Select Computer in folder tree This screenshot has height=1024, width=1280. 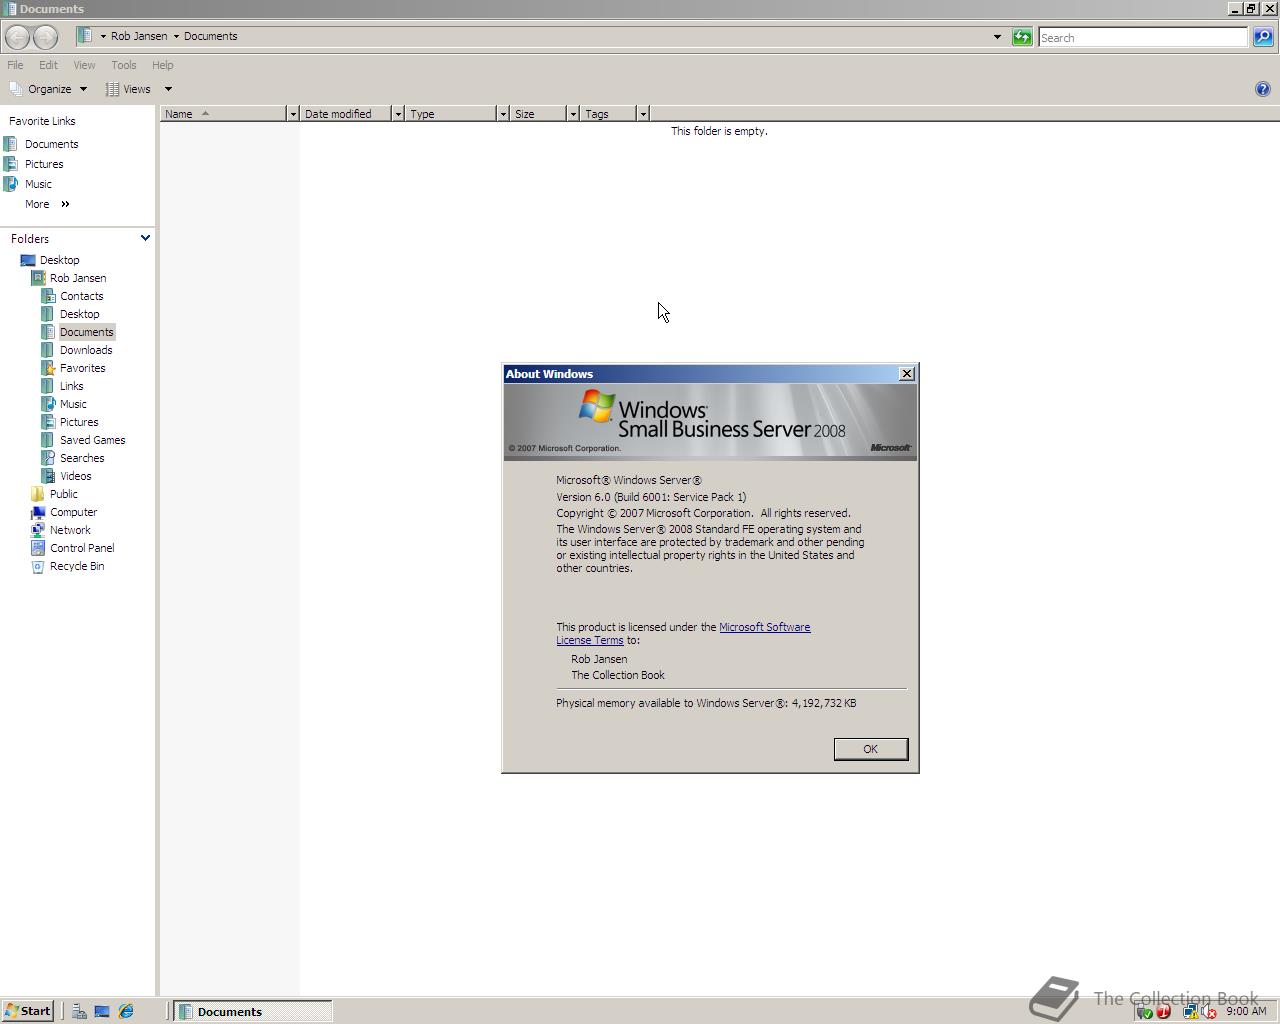coord(73,512)
